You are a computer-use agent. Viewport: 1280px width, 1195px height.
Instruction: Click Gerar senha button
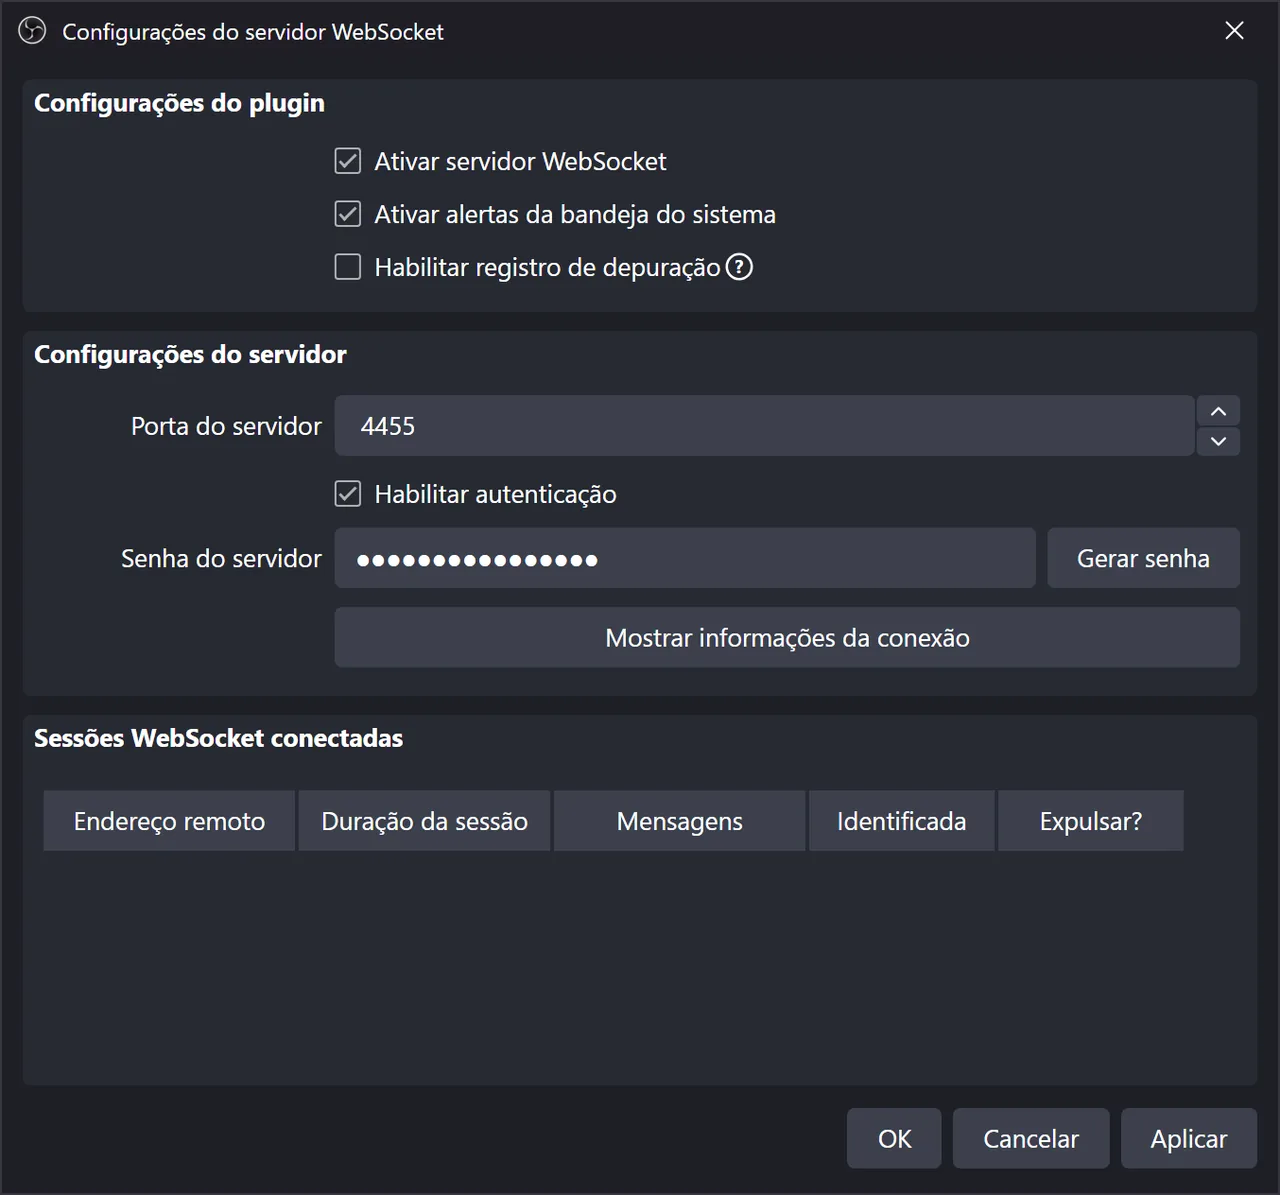pyautogui.click(x=1143, y=558)
